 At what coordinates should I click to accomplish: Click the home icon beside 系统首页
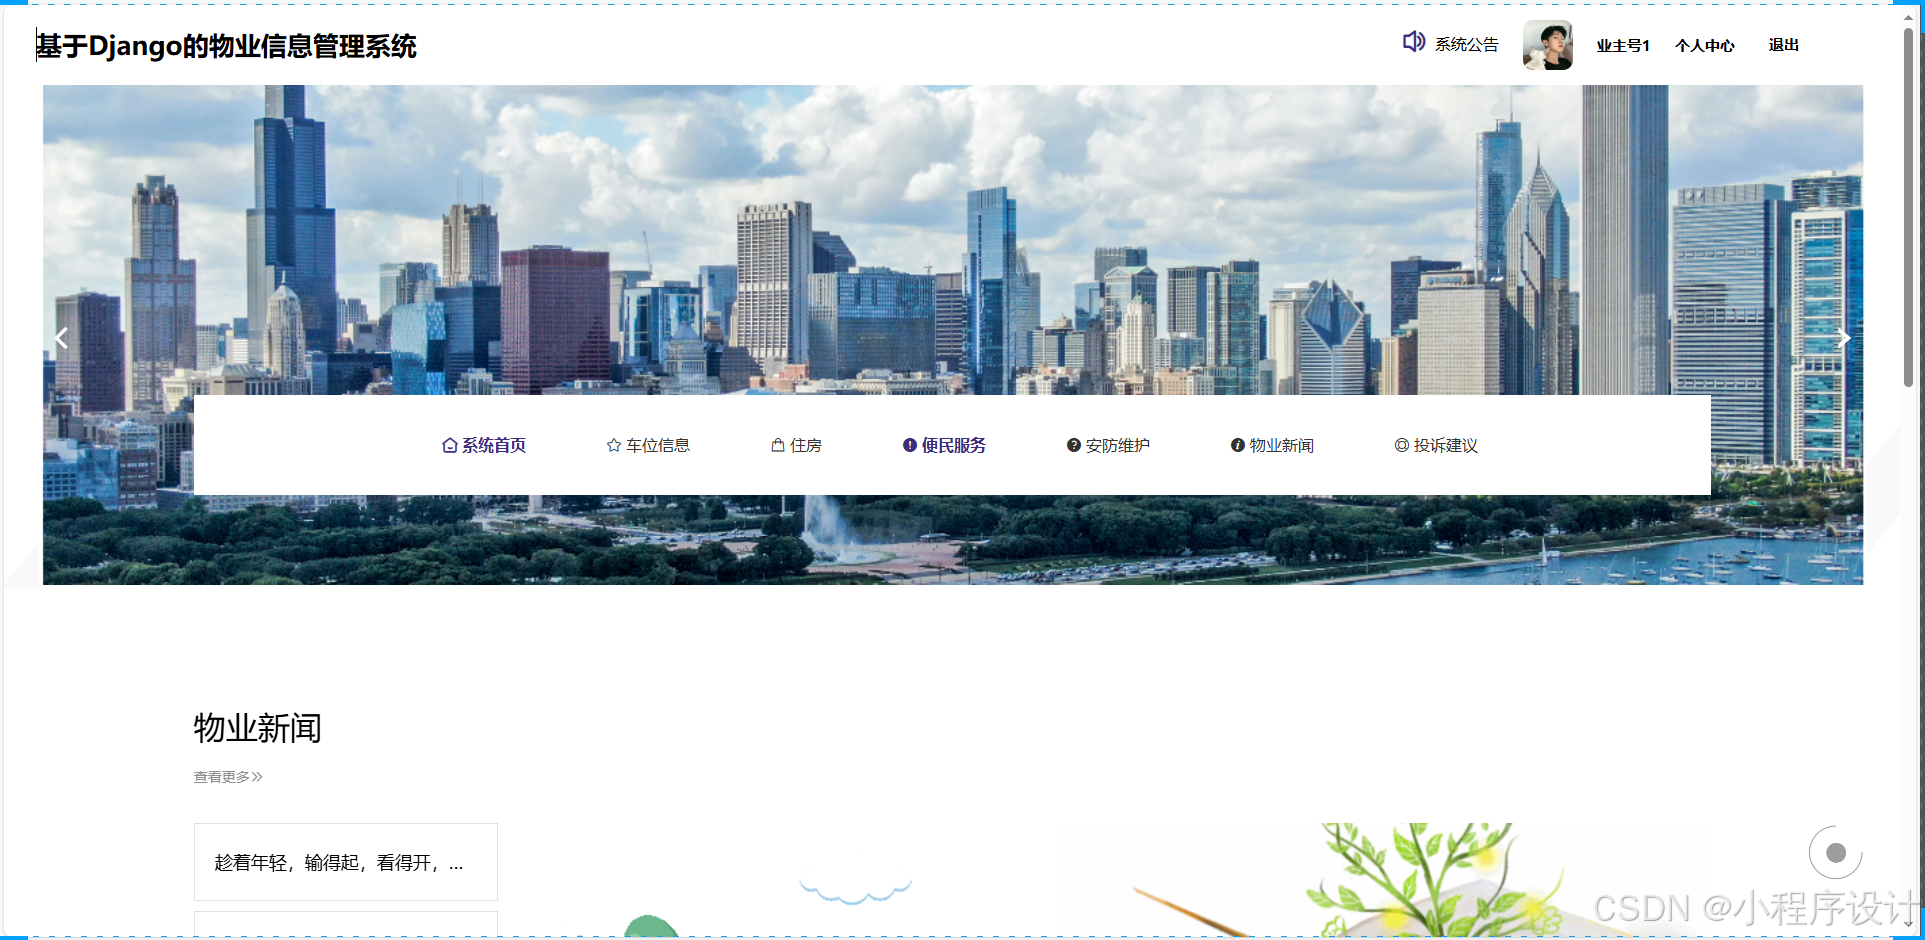tap(450, 445)
